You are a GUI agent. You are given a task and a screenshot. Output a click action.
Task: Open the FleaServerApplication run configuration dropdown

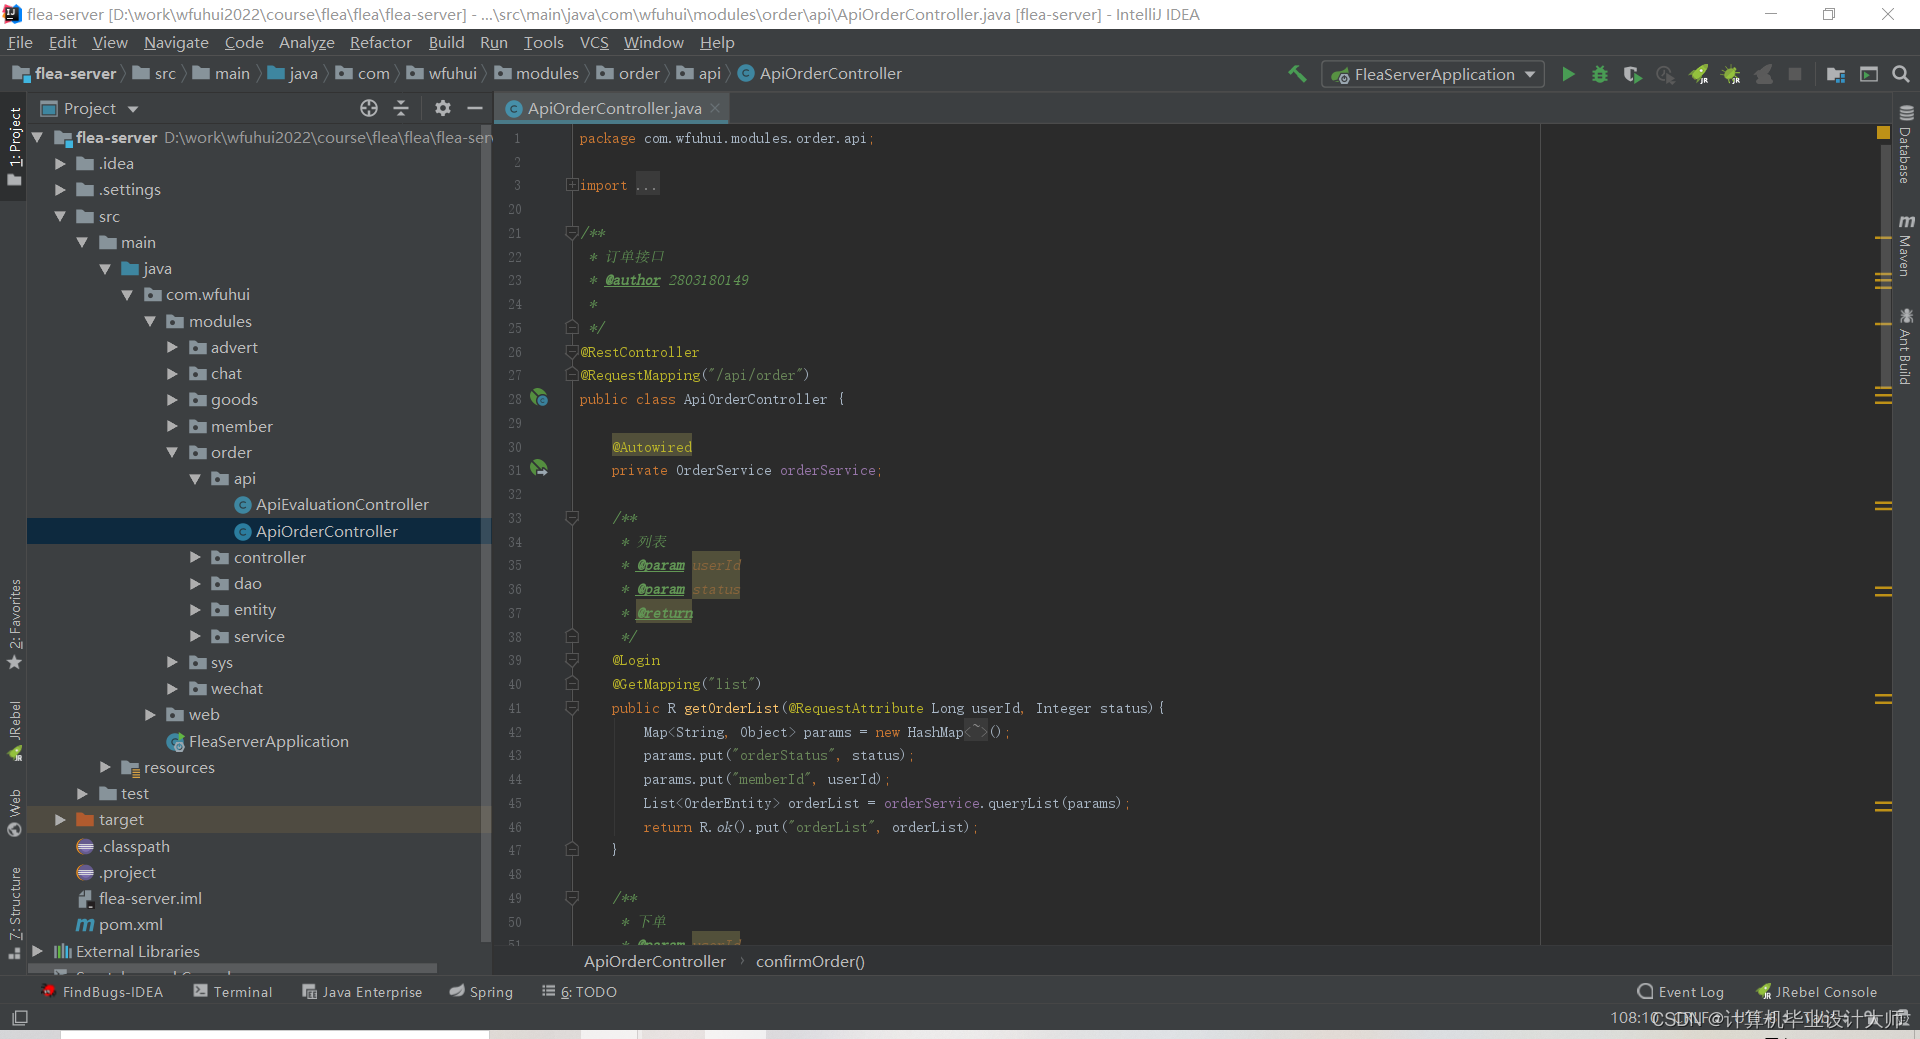coord(1433,74)
